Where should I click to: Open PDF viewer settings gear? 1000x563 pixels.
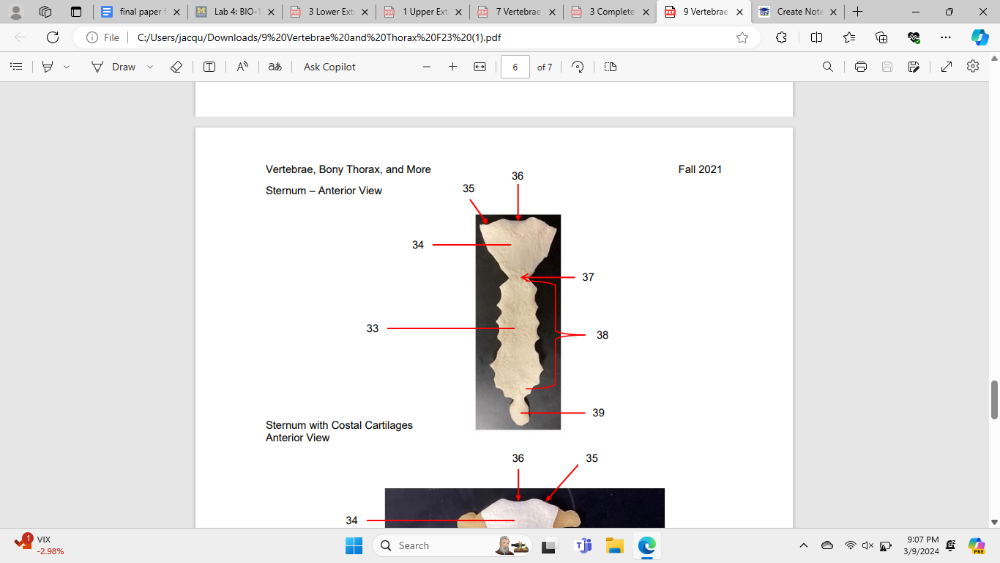[x=973, y=67]
